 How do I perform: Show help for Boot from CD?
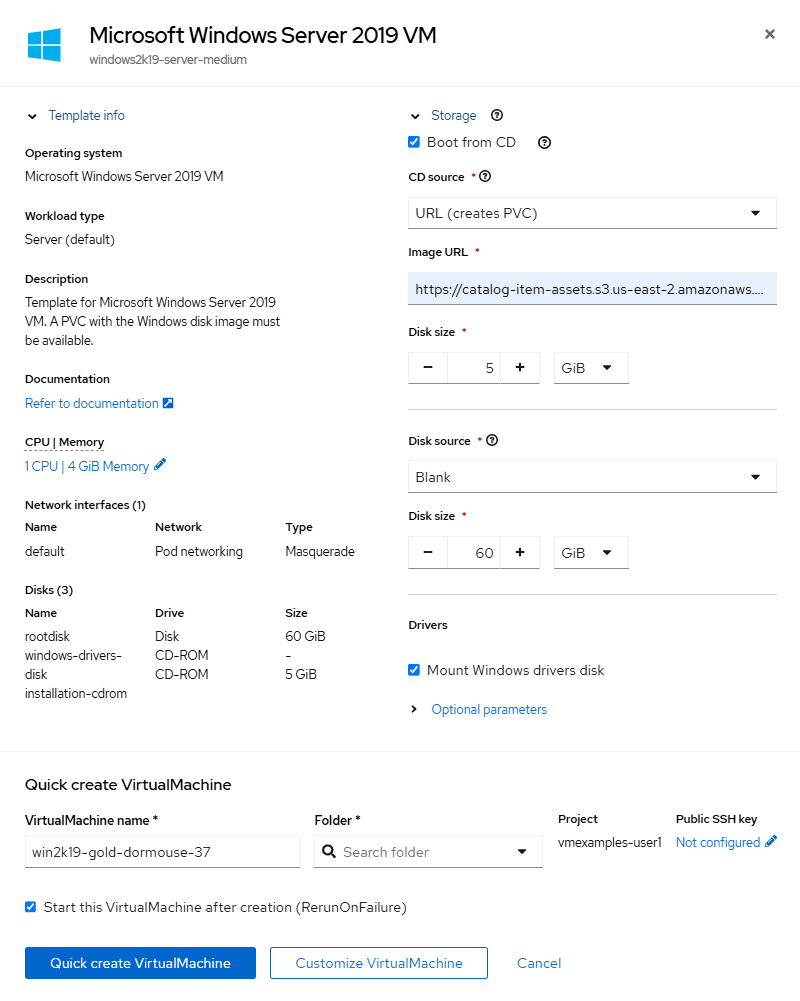click(544, 143)
